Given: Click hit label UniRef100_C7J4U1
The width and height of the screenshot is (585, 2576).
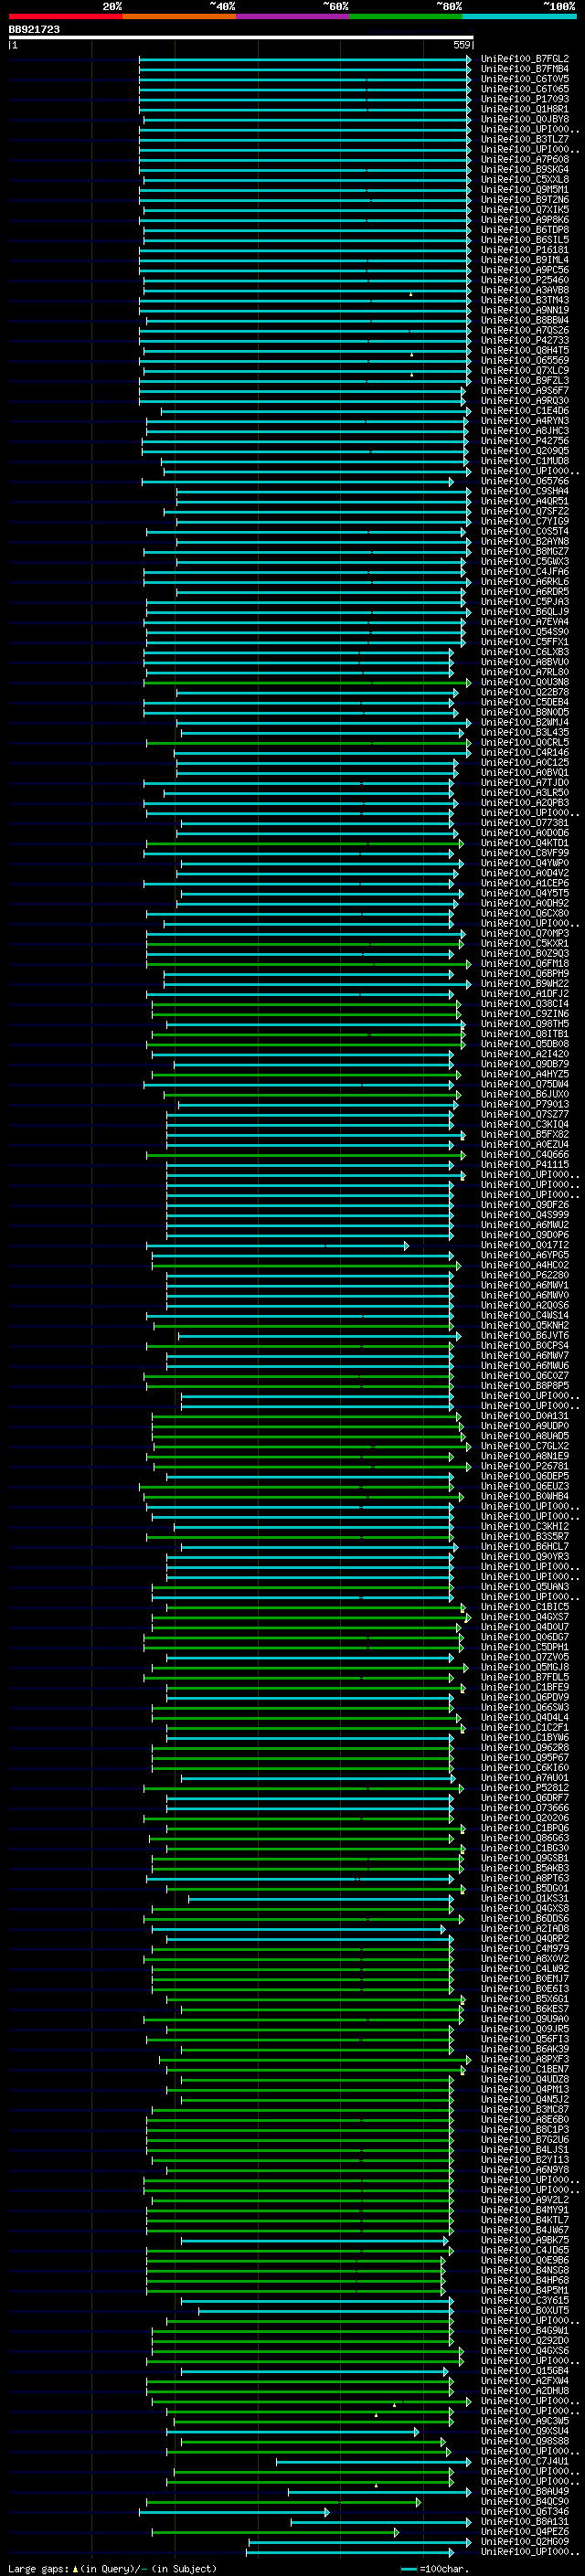Looking at the screenshot, I should click(525, 2461).
